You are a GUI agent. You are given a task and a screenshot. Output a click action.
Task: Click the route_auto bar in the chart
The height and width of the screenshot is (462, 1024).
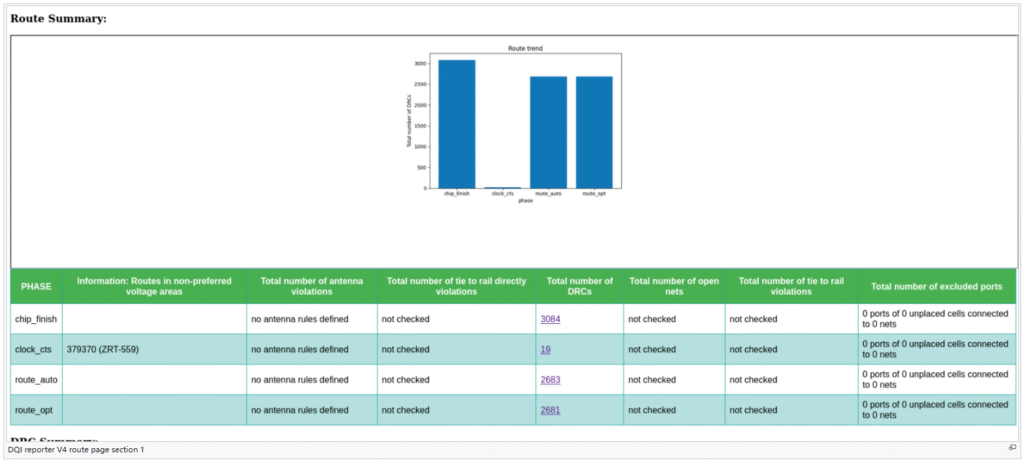tap(548, 132)
